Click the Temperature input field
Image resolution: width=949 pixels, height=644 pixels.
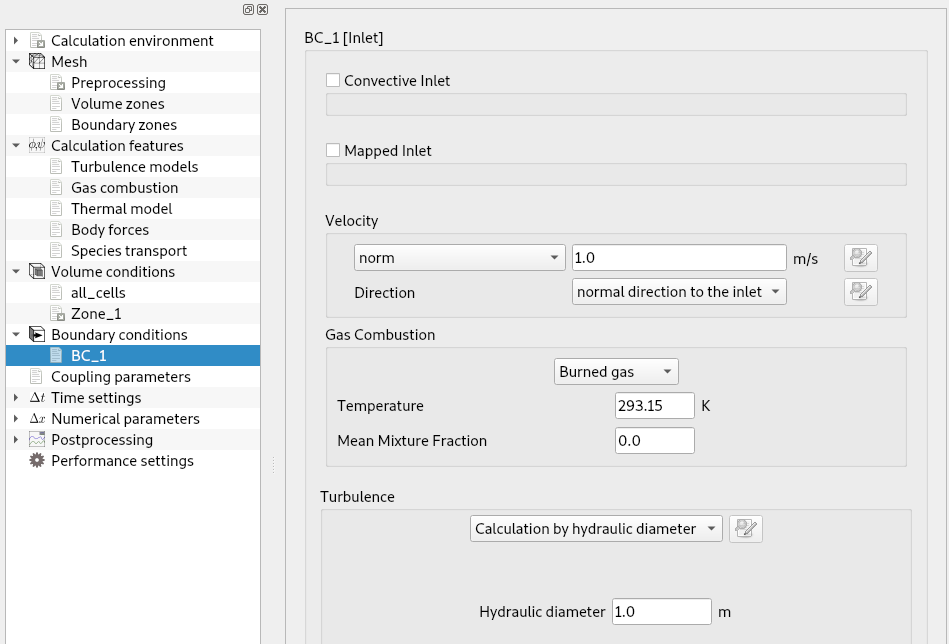pyautogui.click(x=655, y=406)
